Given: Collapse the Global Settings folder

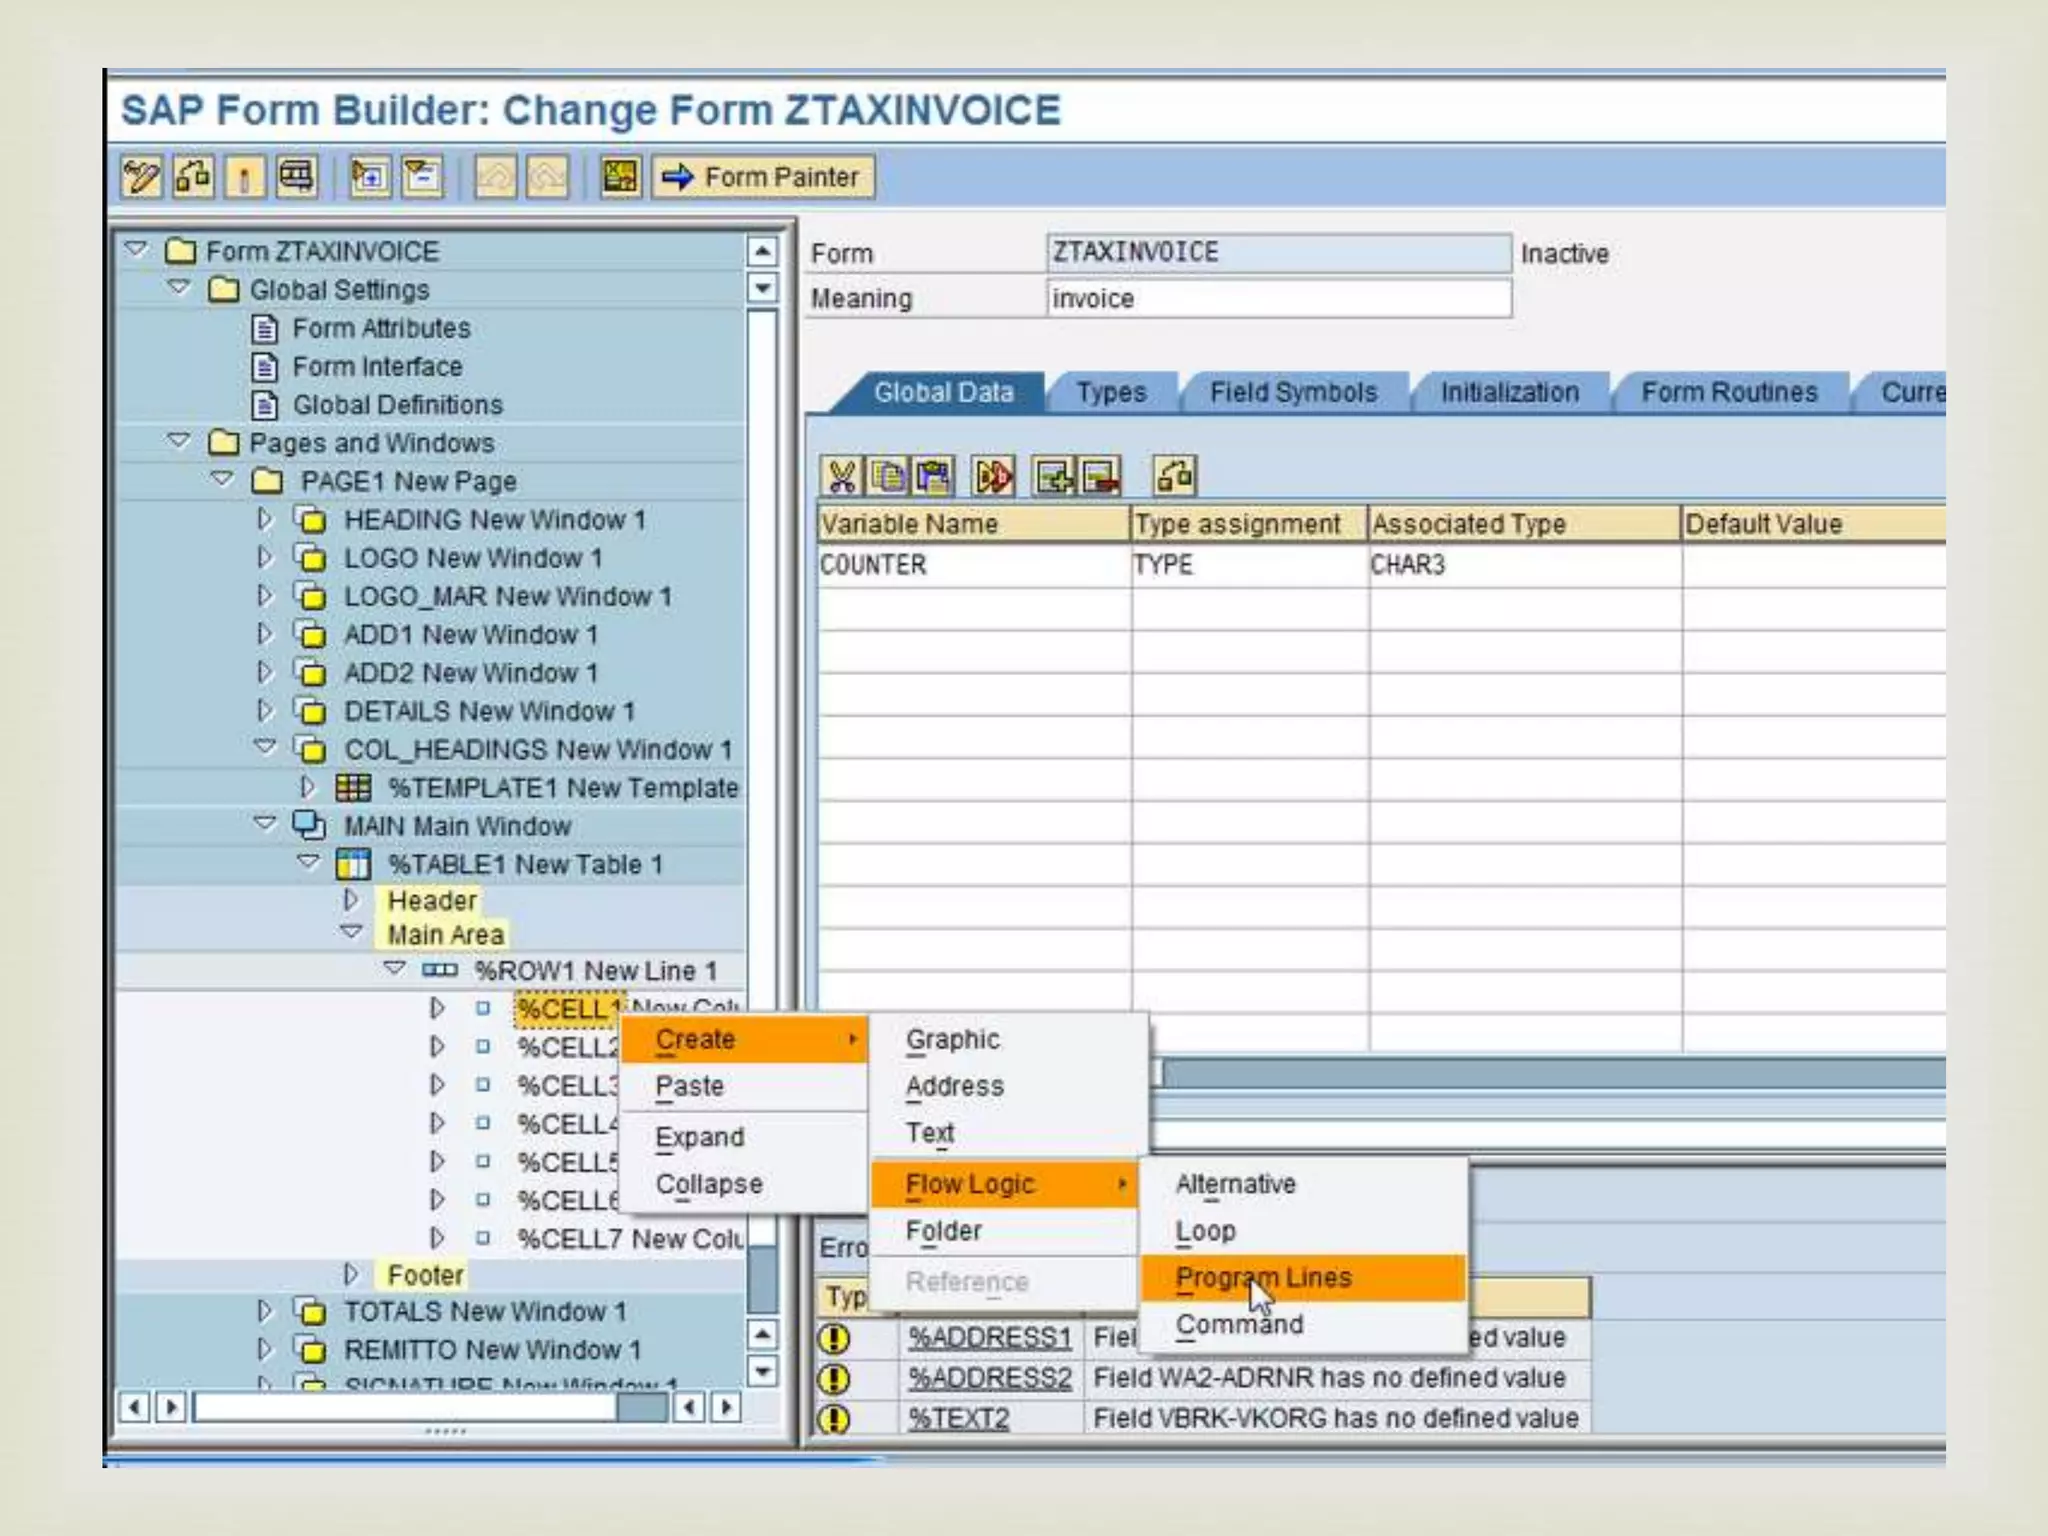Looking at the screenshot, I should tap(180, 288).
